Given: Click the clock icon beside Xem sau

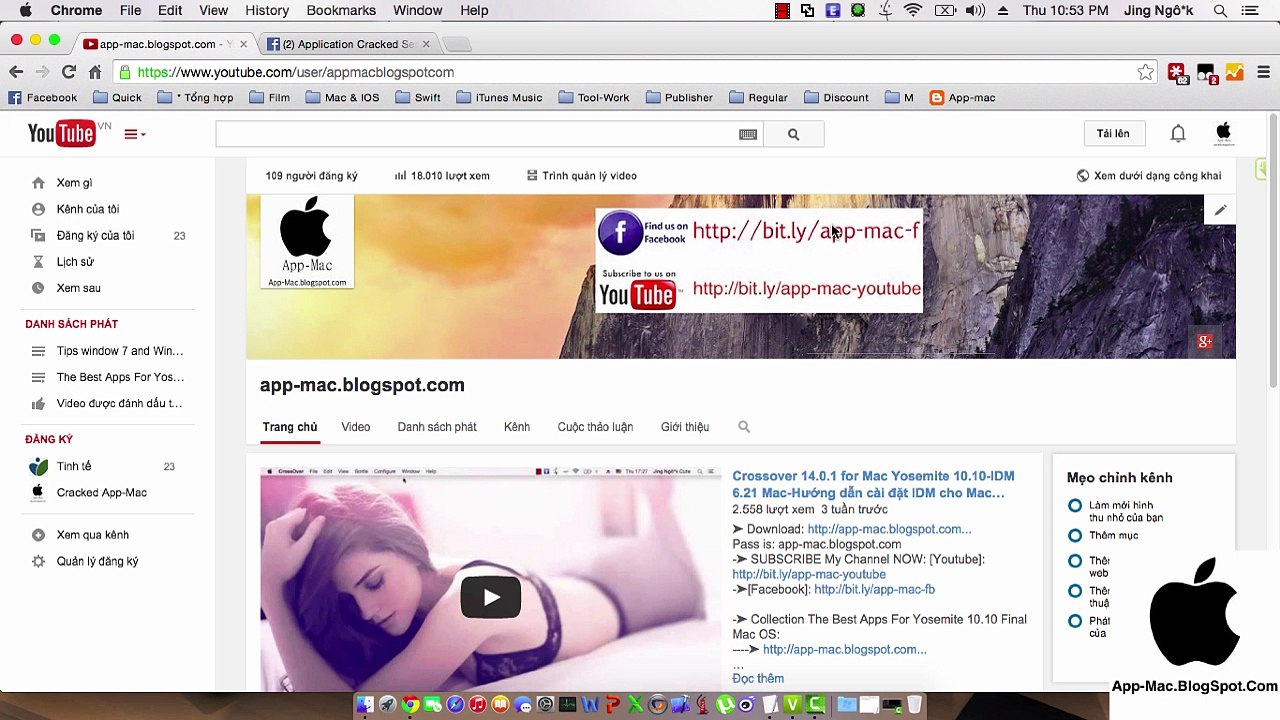Looking at the screenshot, I should coord(38,288).
